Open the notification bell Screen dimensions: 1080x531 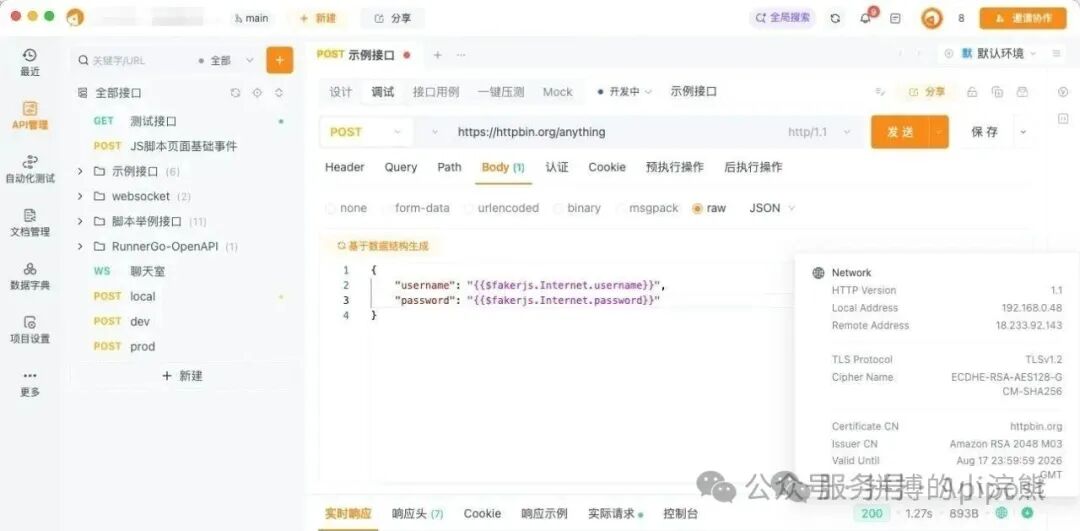[x=866, y=19]
